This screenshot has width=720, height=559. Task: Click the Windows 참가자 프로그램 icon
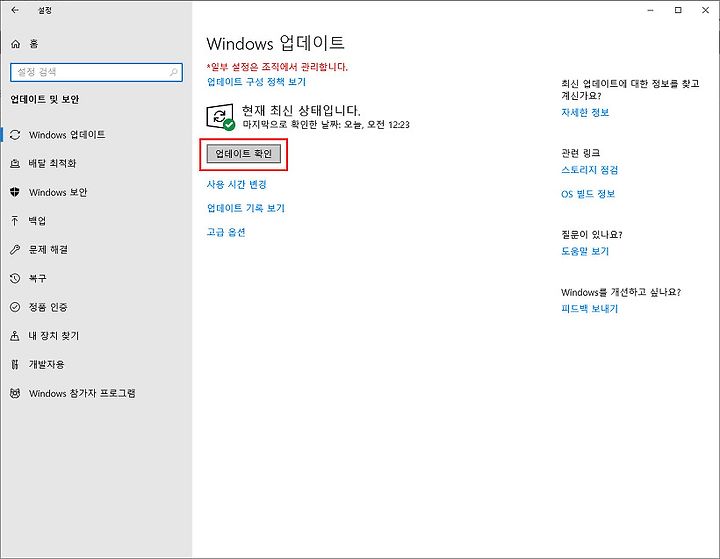pyautogui.click(x=15, y=393)
